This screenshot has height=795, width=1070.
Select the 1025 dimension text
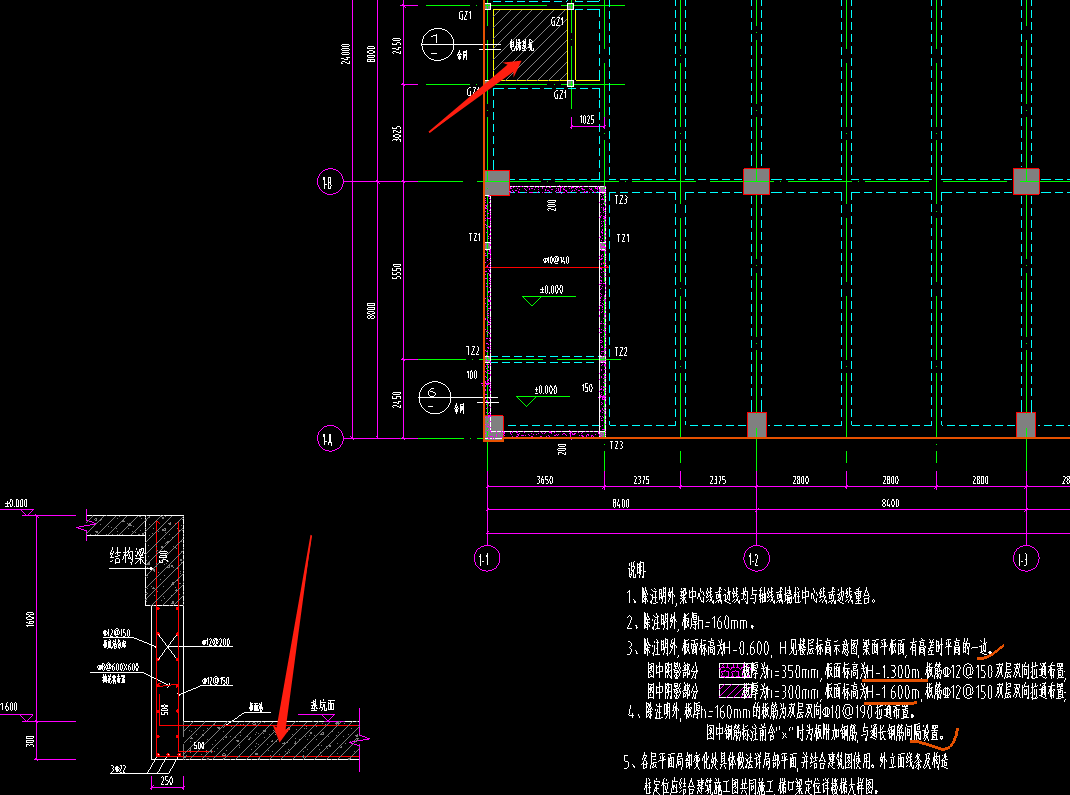[x=587, y=120]
